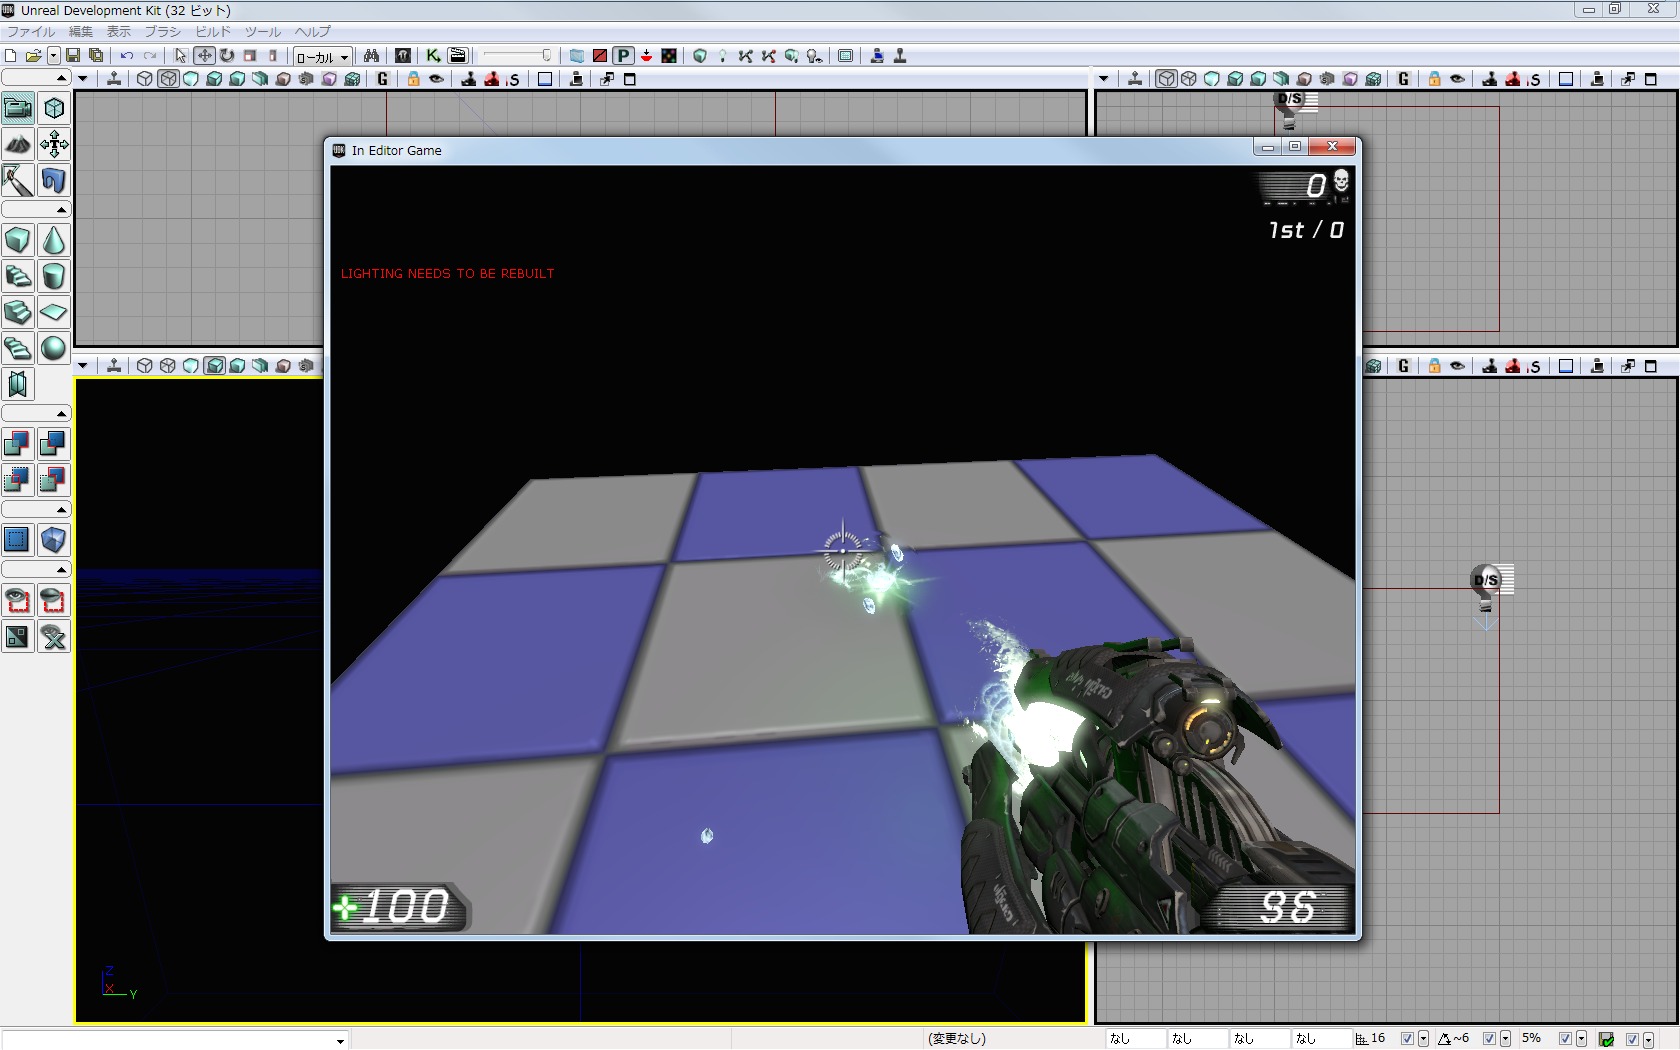Select Static mesh mode arch icon
Viewport: 1680px width, 1050px height.
[54, 180]
